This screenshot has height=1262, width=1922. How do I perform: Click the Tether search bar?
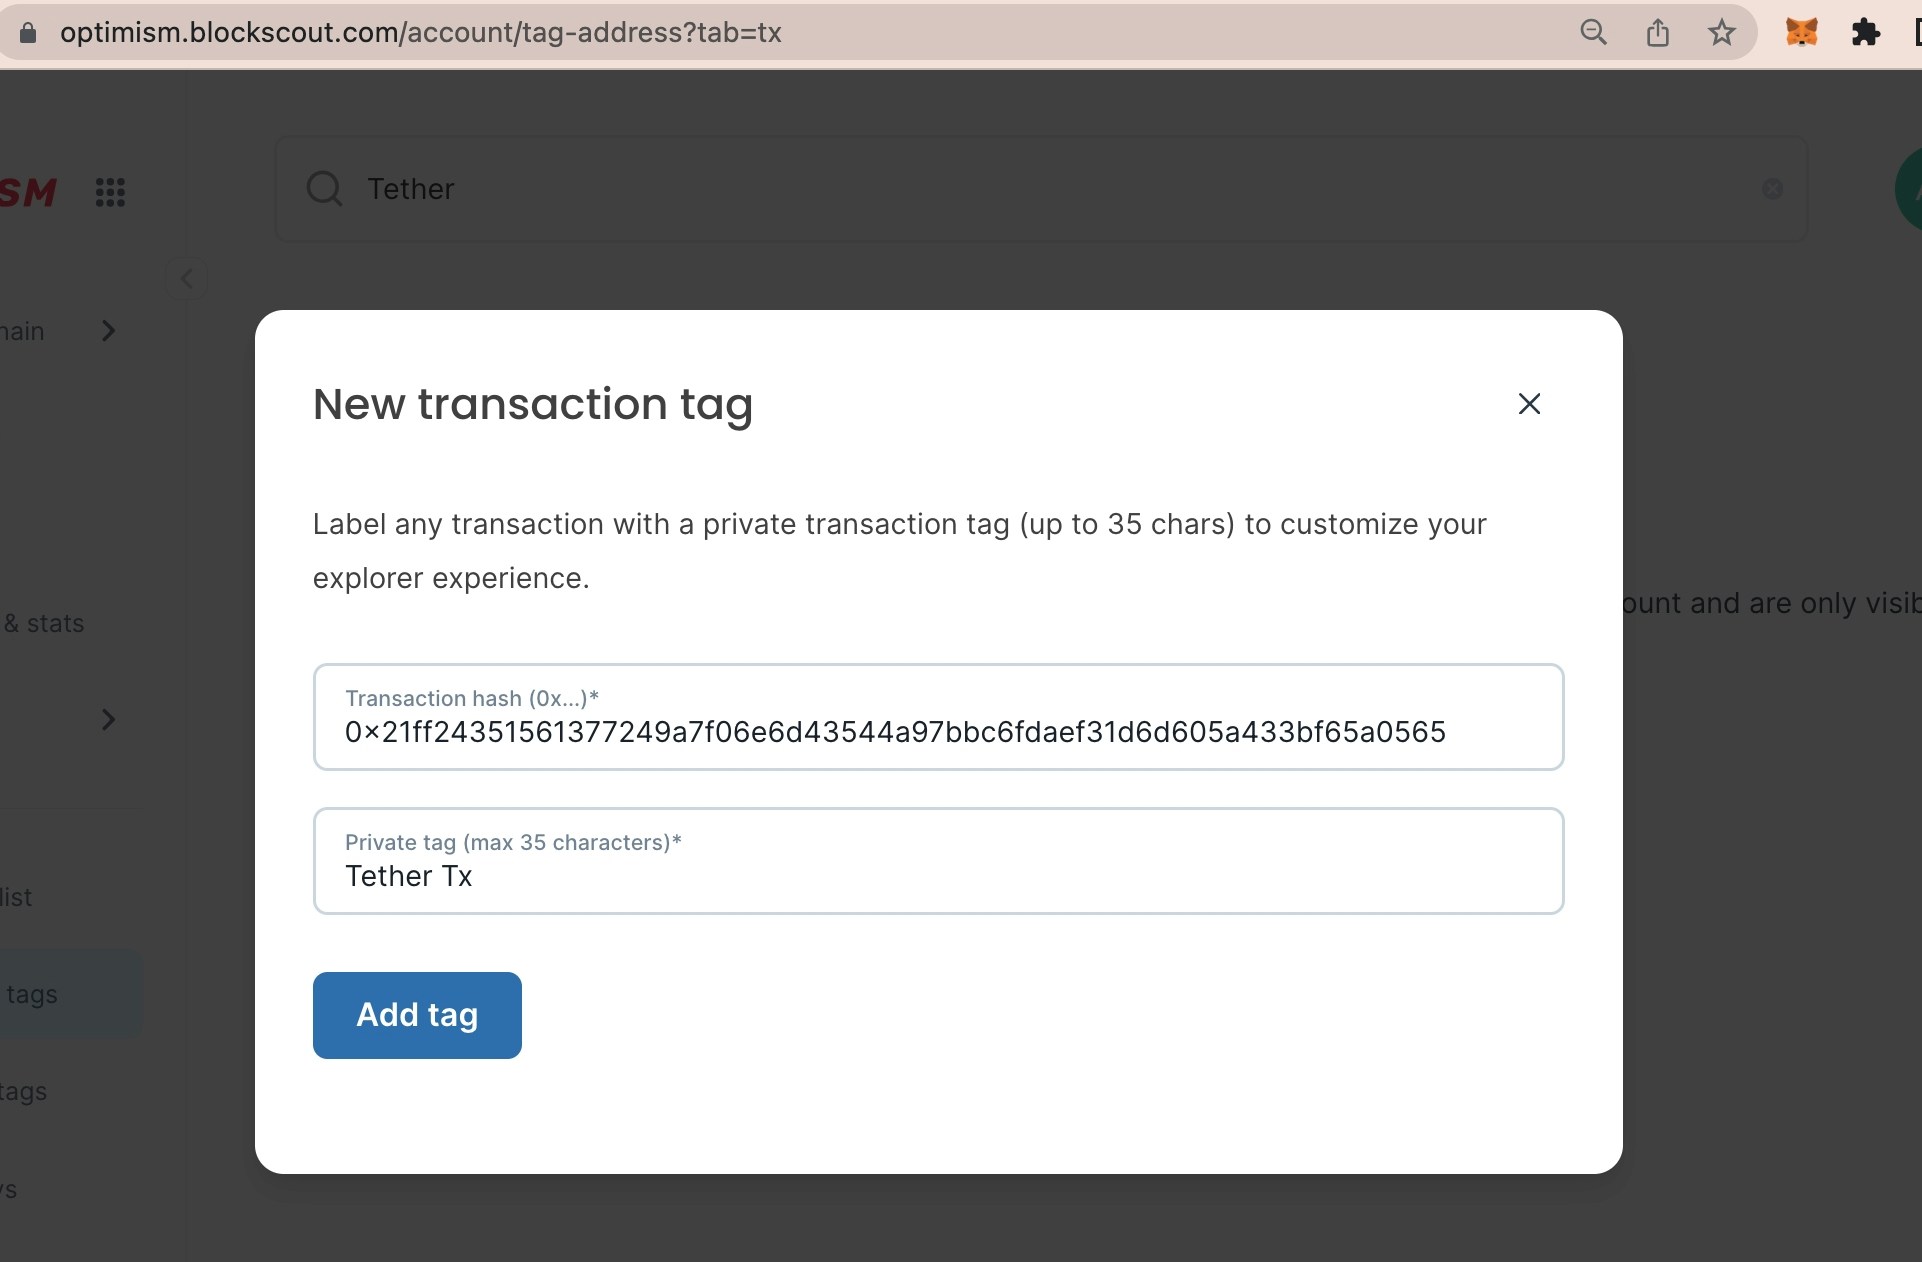[x=1041, y=189]
